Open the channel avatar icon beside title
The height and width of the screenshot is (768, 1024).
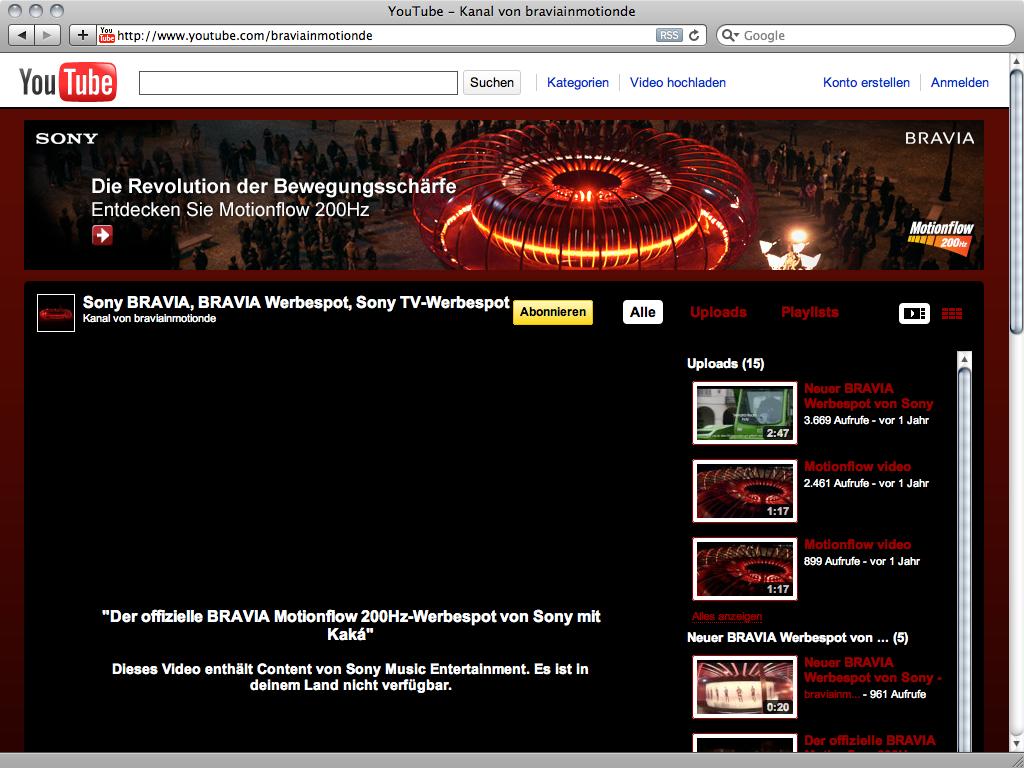click(x=56, y=313)
